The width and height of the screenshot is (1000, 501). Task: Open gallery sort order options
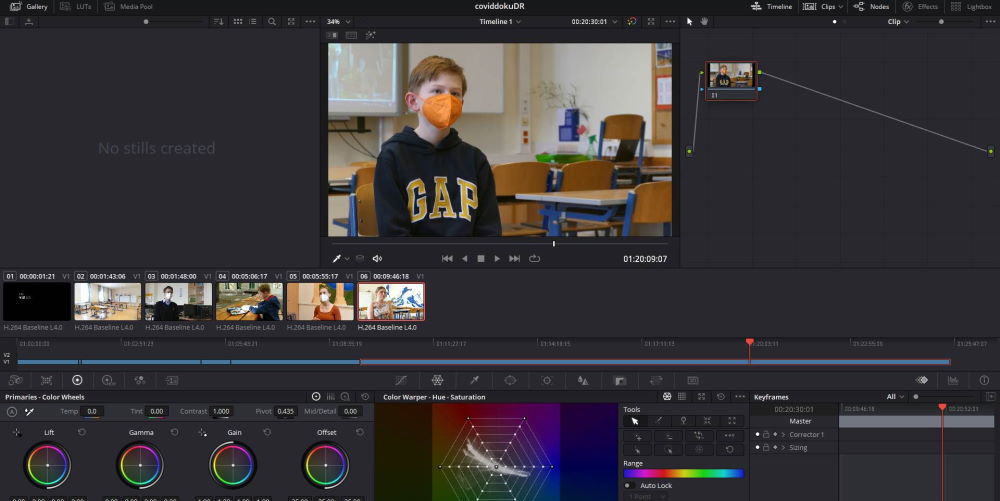(219, 22)
